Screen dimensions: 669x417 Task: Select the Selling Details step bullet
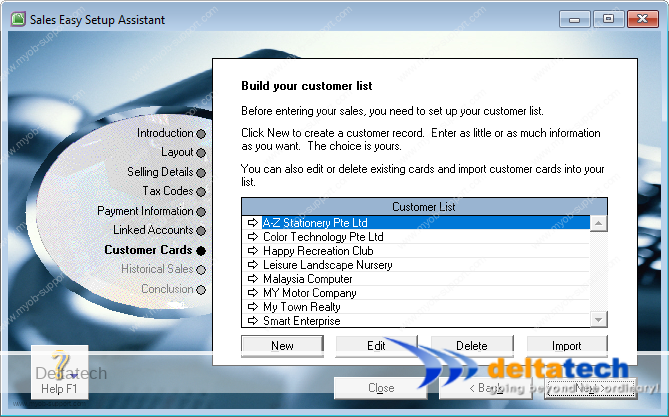(201, 172)
